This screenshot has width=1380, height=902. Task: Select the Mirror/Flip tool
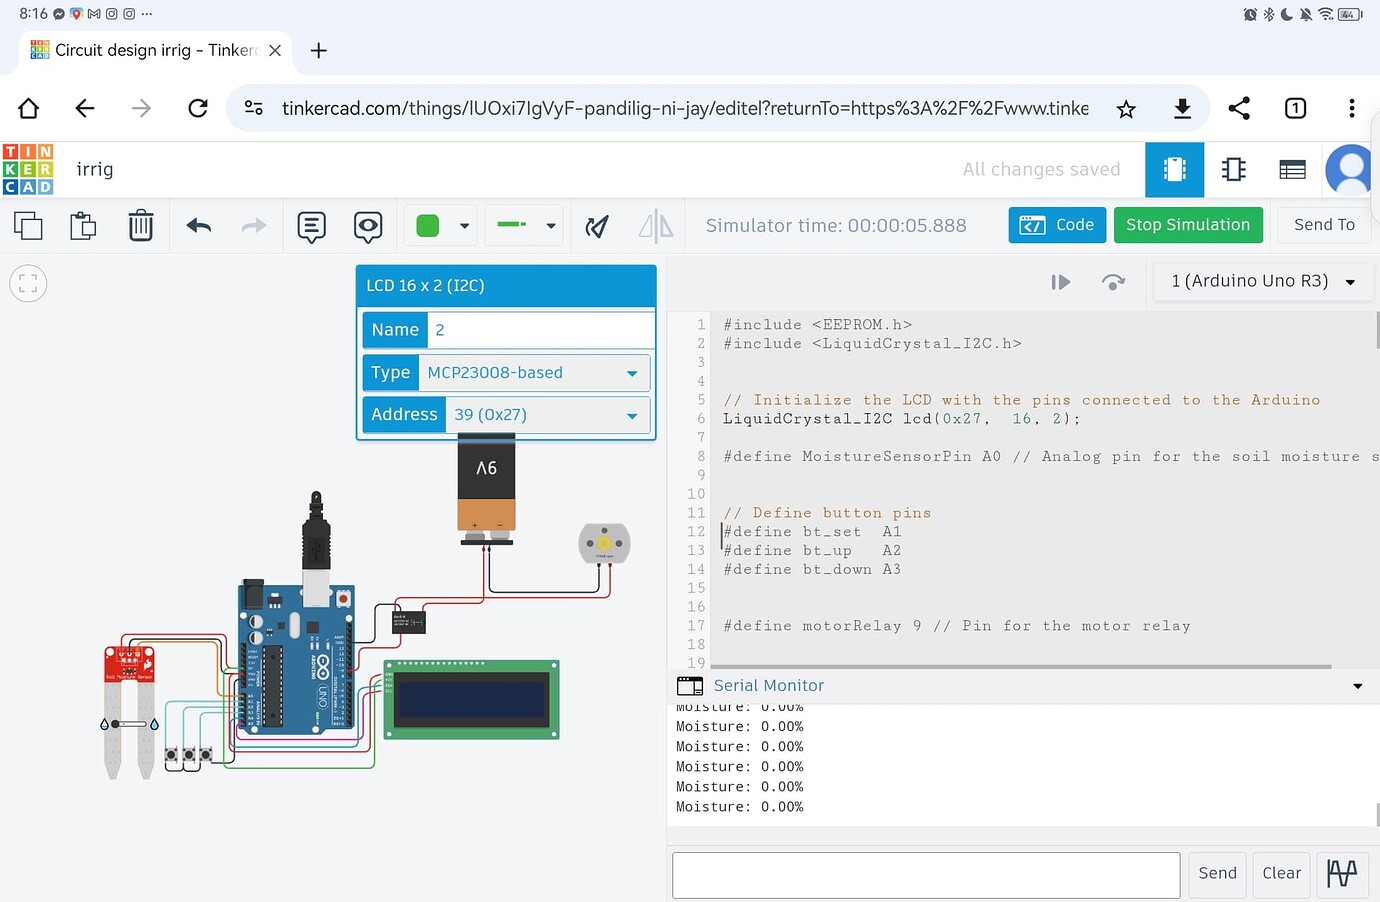656,225
